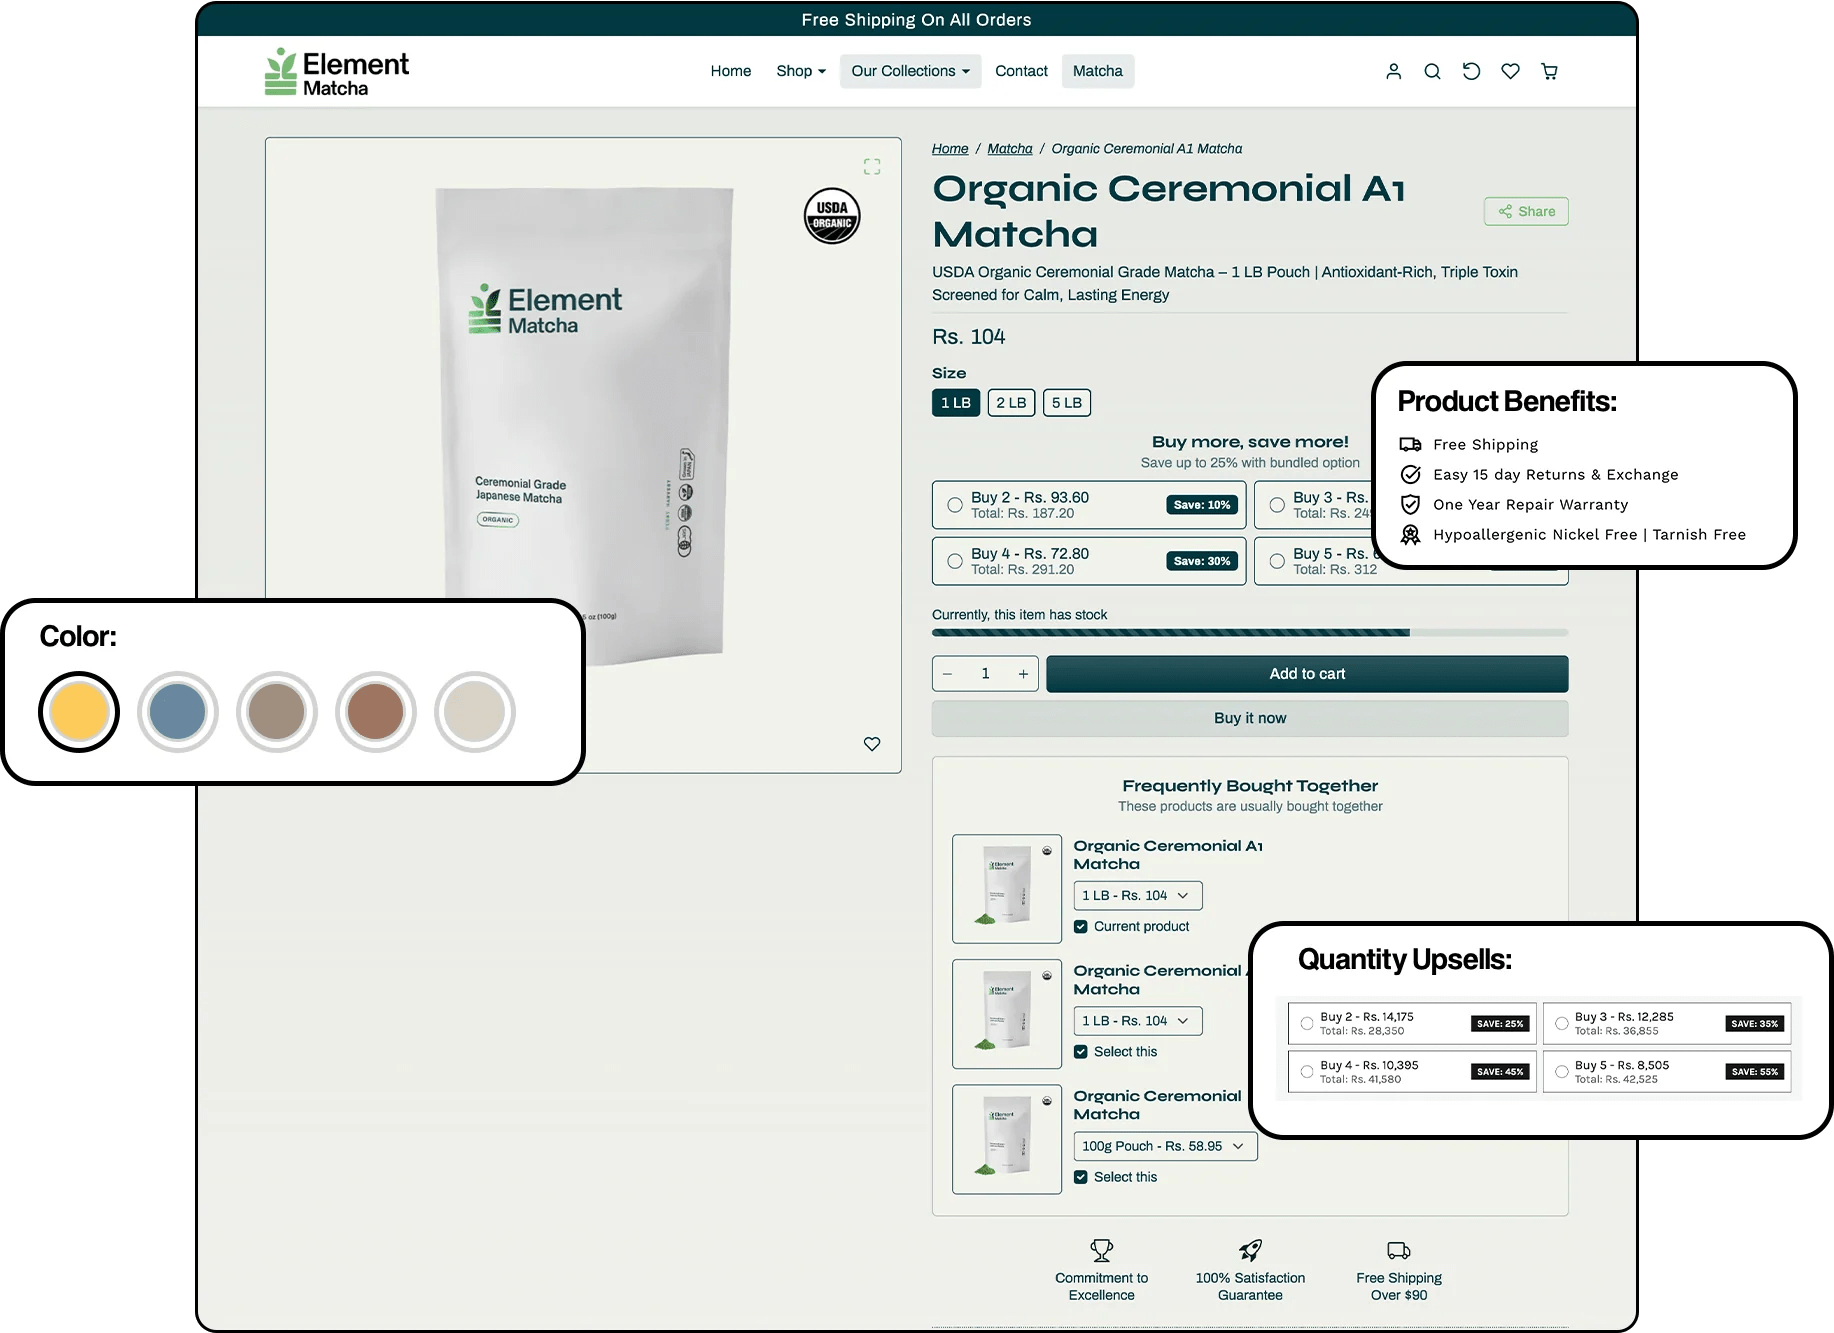Screen dimensions: 1834x1333
Task: Click the USDA Organic badge
Action: point(832,216)
